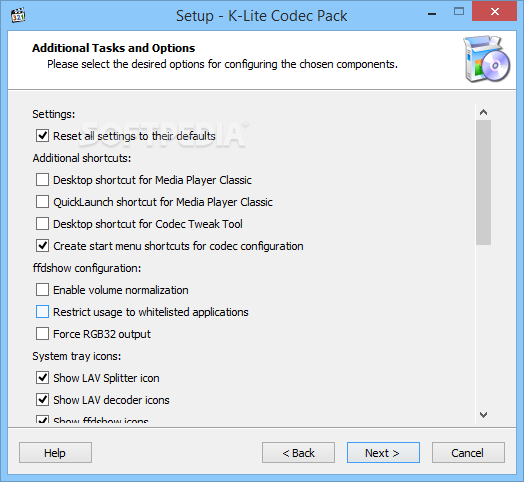The width and height of the screenshot is (524, 482).
Task: Cancel the setup wizard
Action: tap(468, 453)
